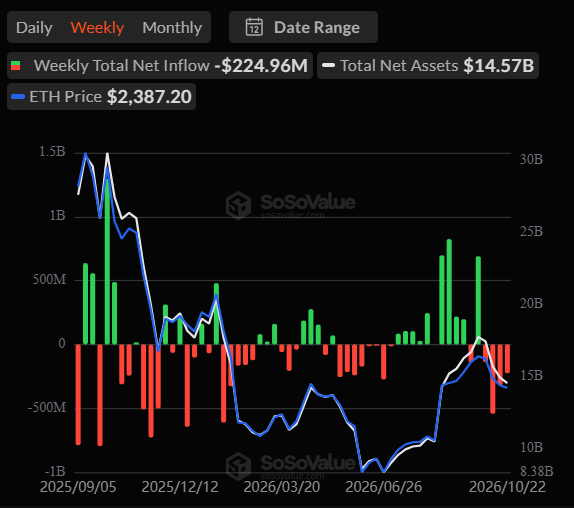Screen dimensions: 574x508
Task: Click the 2025/12/12 x-axis date label
Action: click(x=180, y=487)
